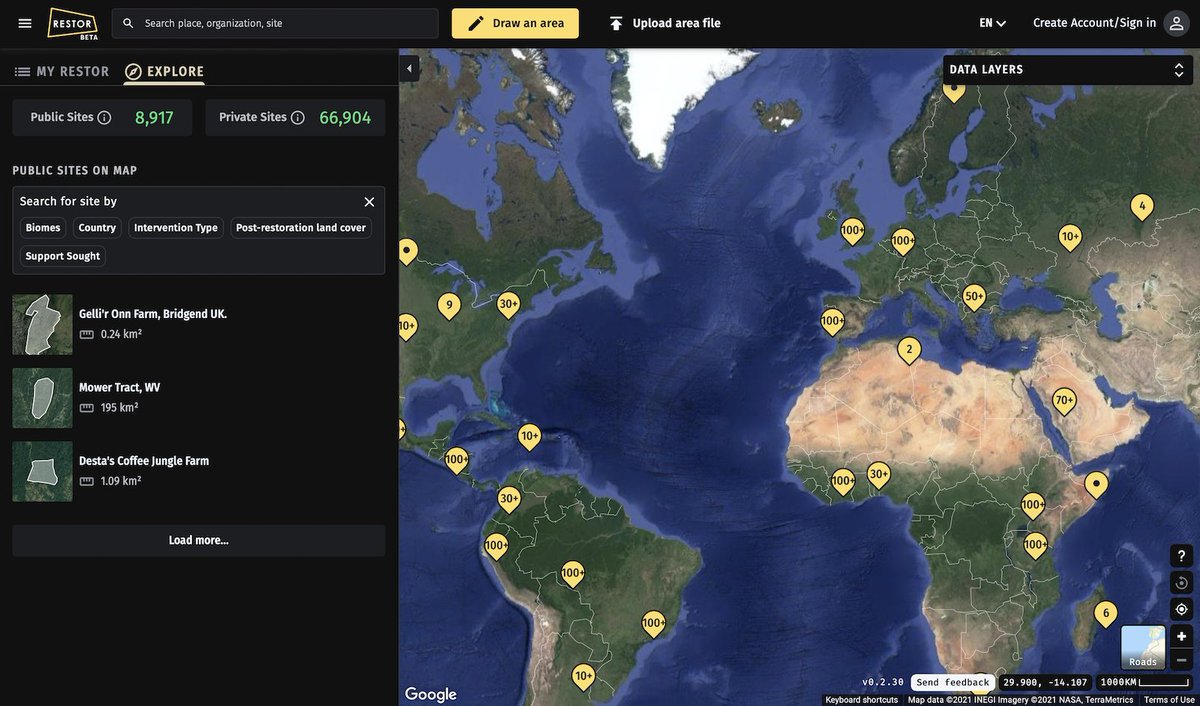Click Draw an area button
This screenshot has width=1200, height=706.
tap(515, 23)
